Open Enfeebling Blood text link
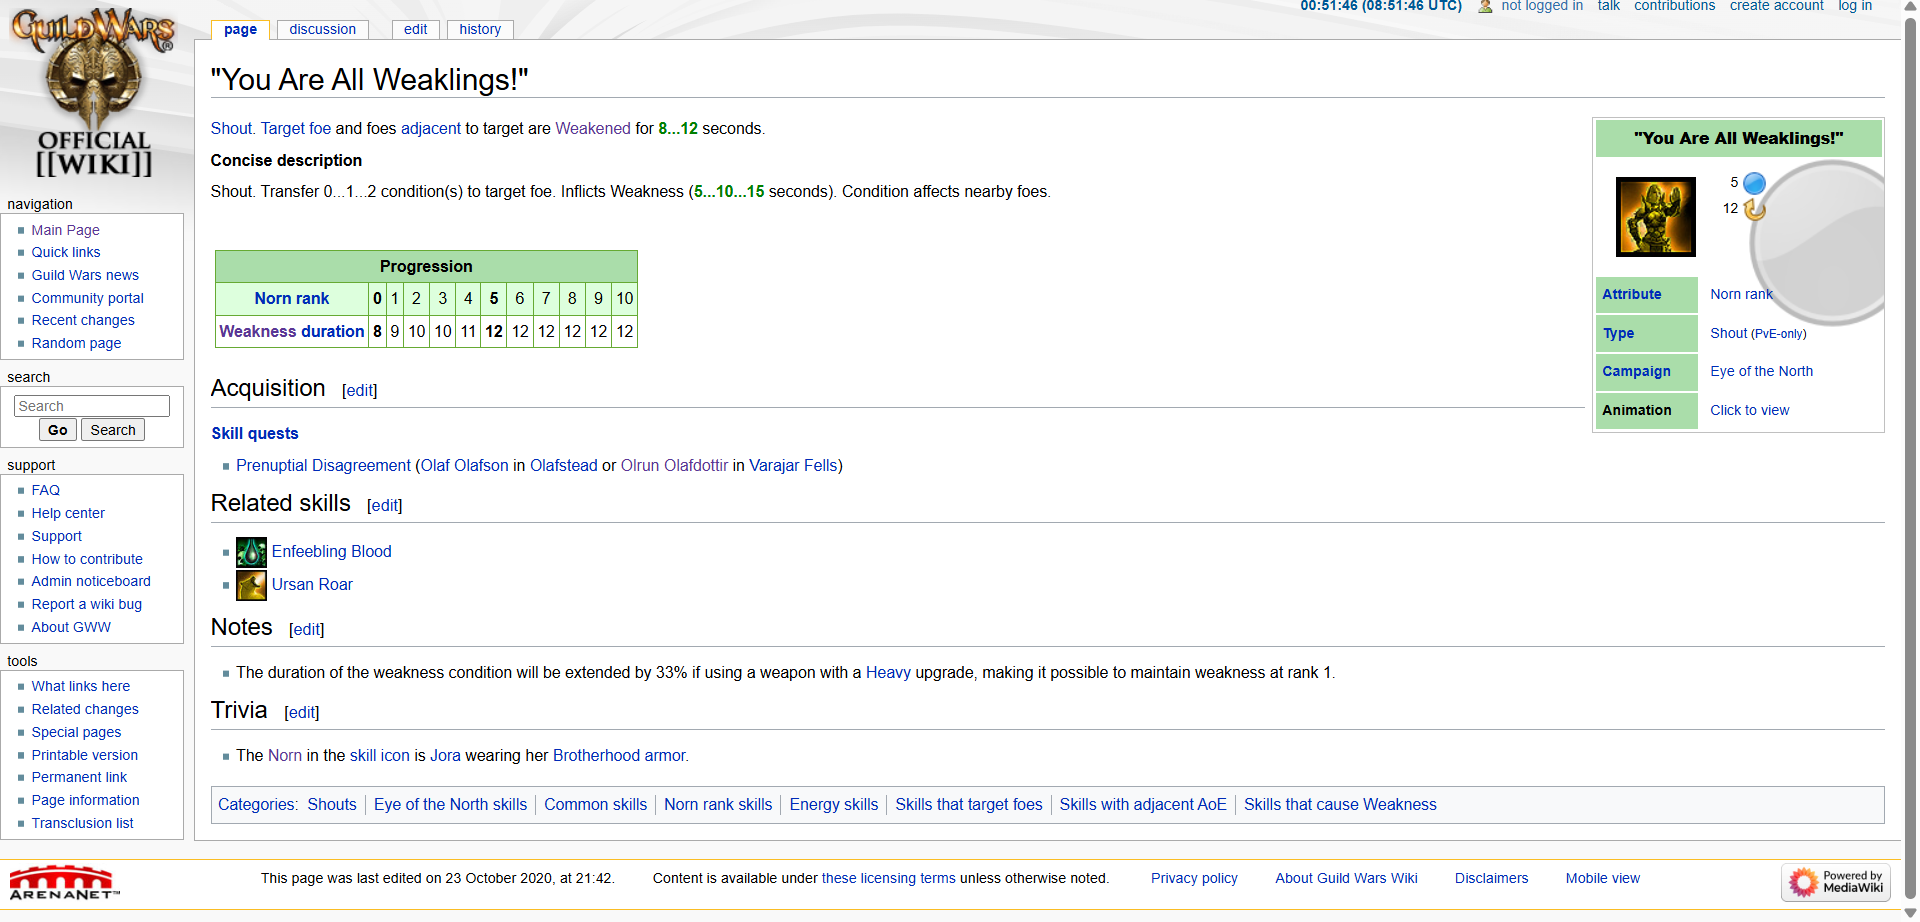Screen dimensions: 1920x922 [331, 551]
